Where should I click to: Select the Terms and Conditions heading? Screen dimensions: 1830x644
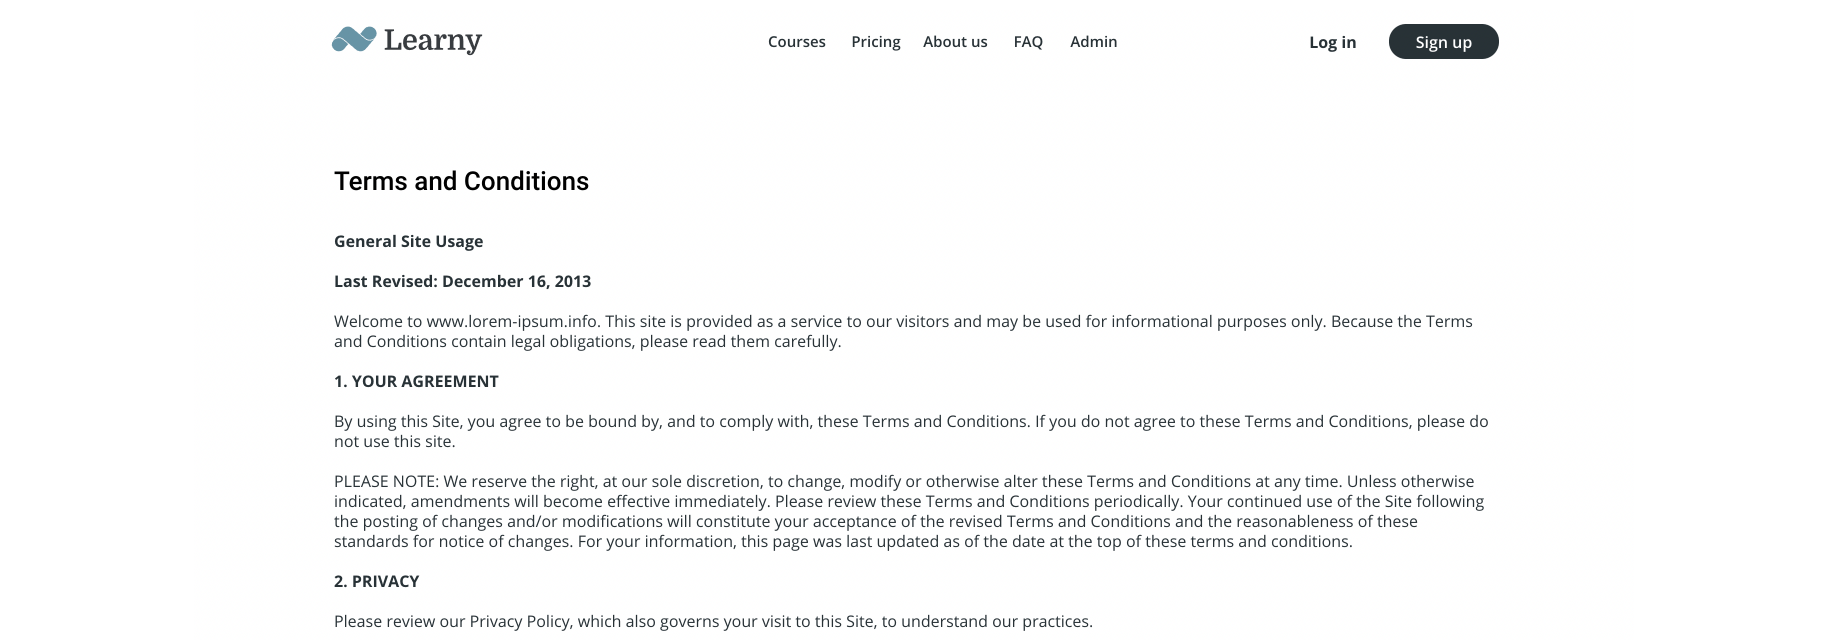[x=461, y=181]
